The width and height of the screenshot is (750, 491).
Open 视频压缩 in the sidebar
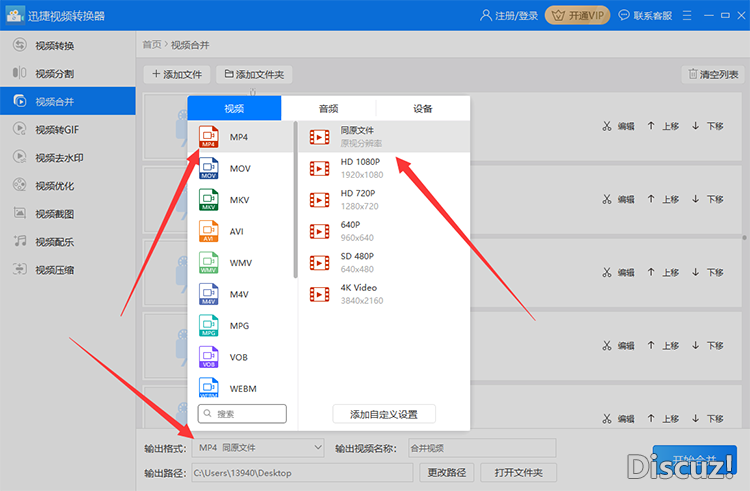(x=67, y=270)
